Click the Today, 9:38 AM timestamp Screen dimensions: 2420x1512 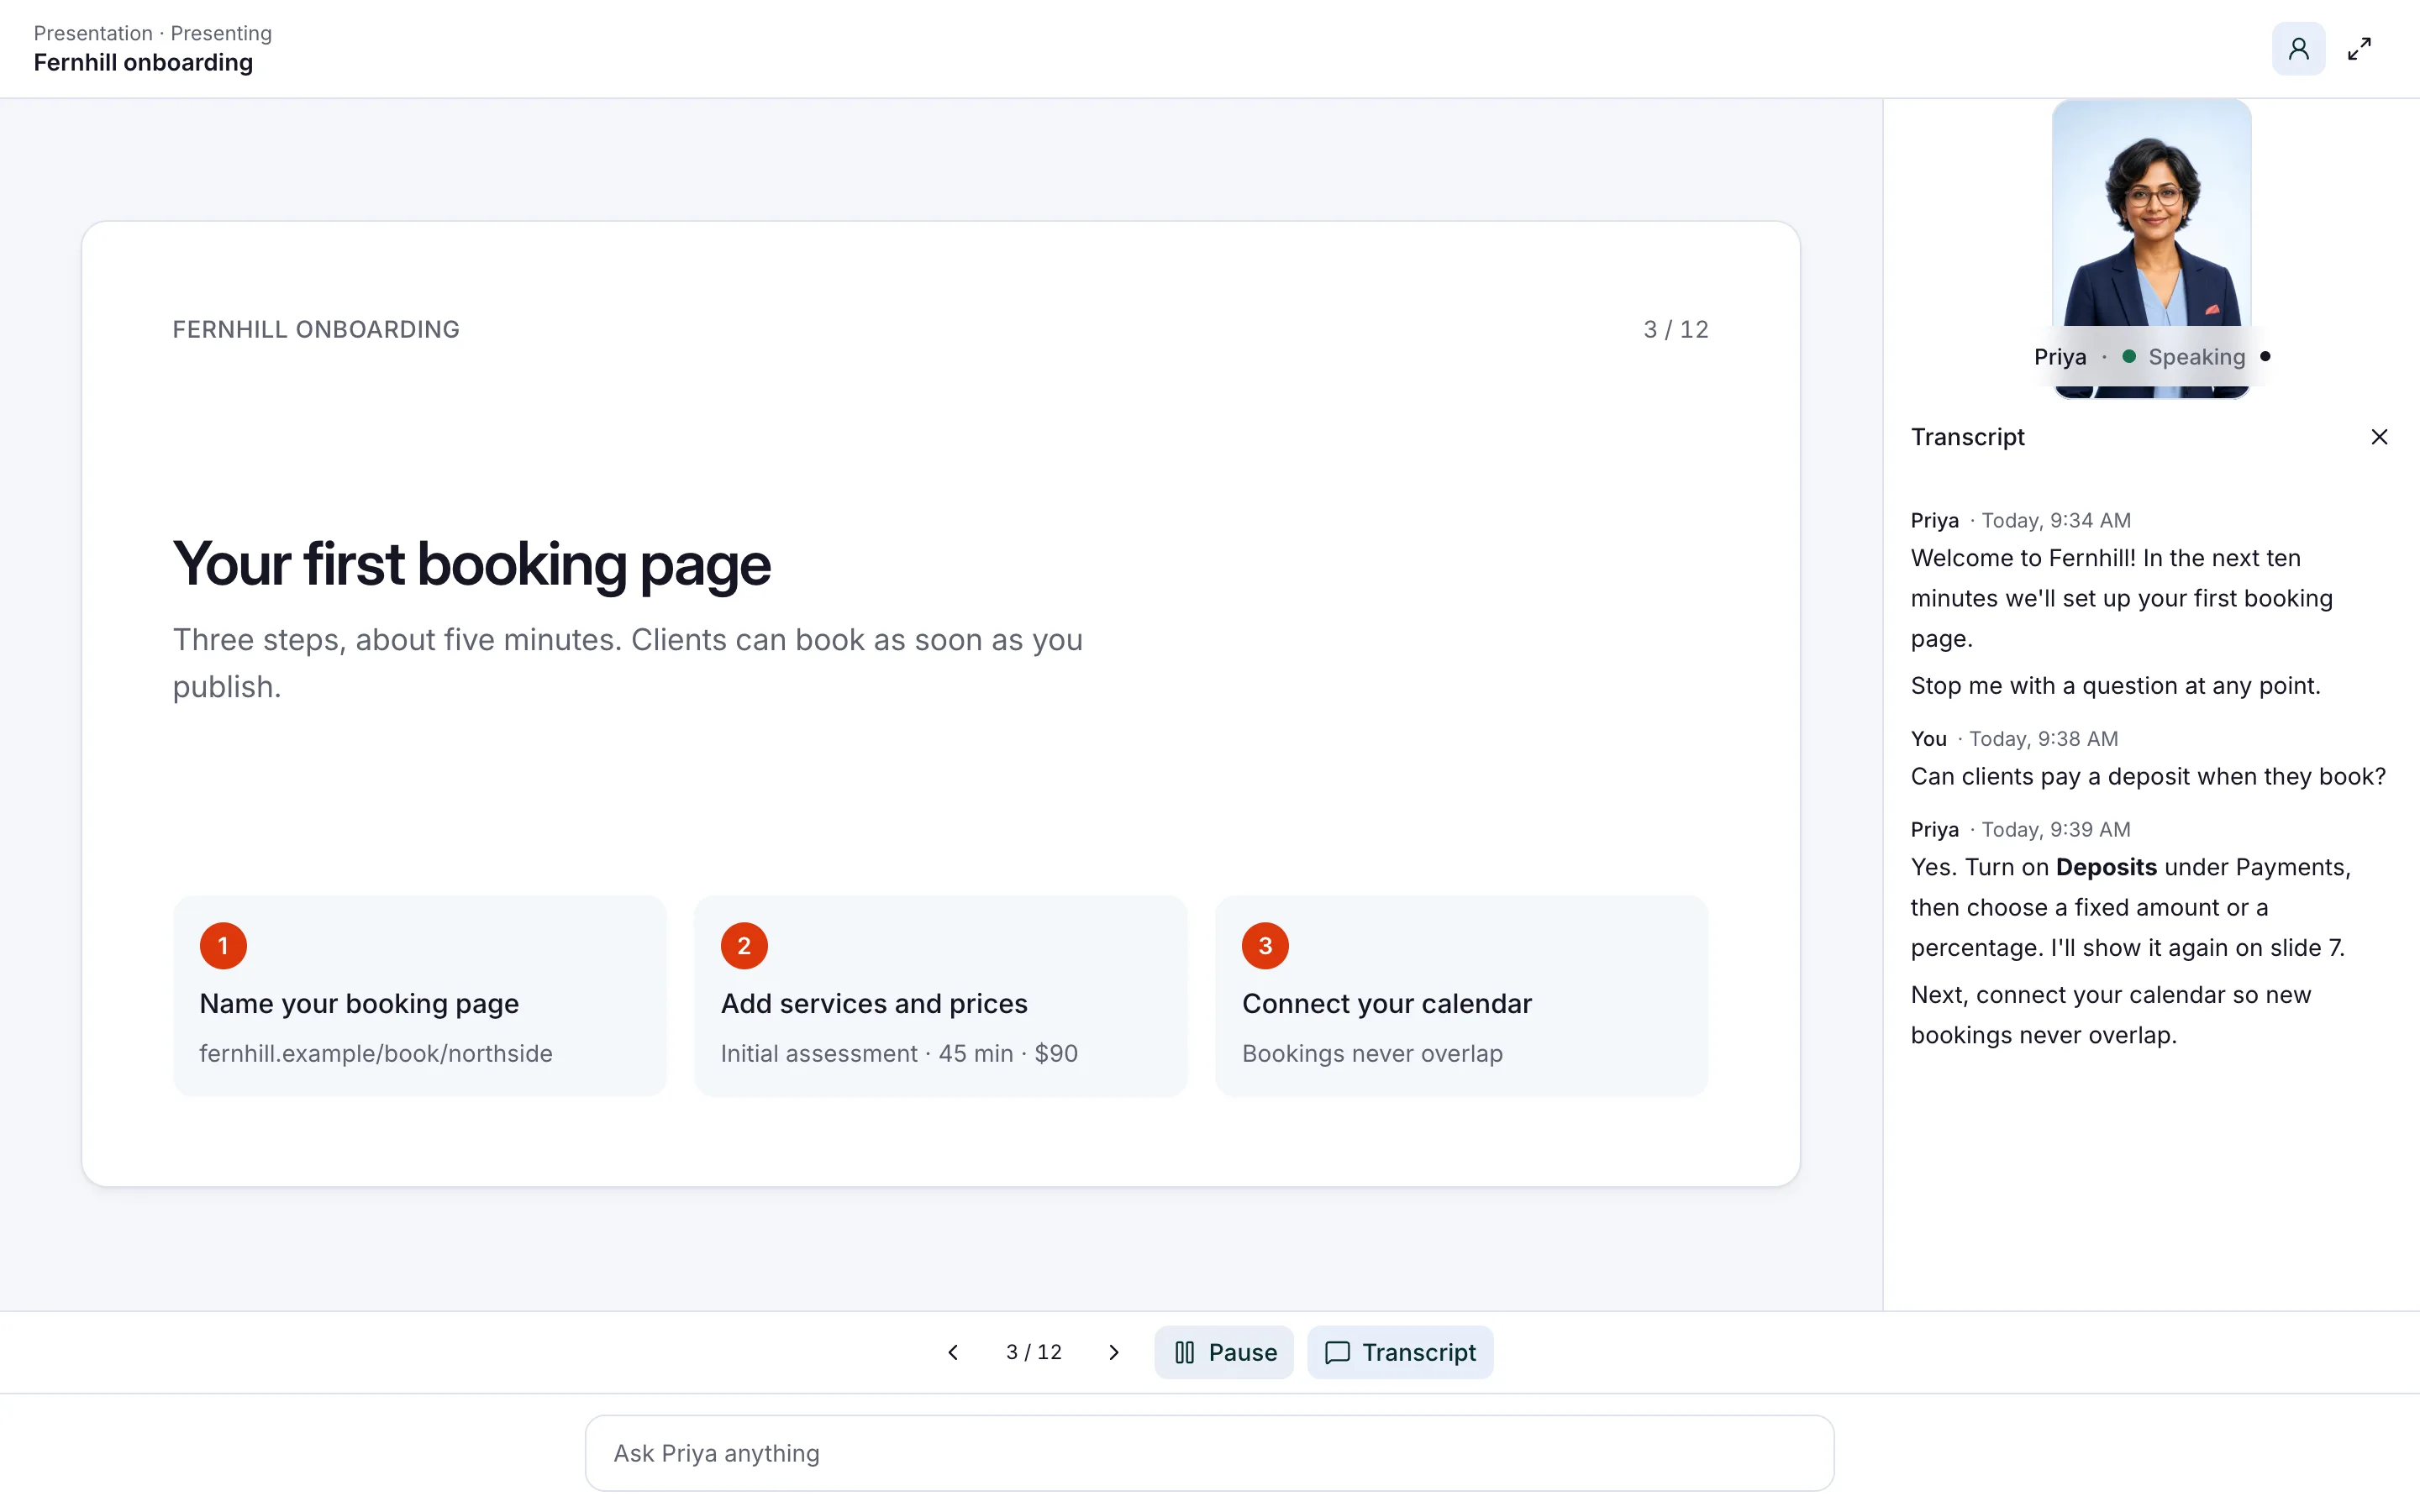(x=2043, y=738)
